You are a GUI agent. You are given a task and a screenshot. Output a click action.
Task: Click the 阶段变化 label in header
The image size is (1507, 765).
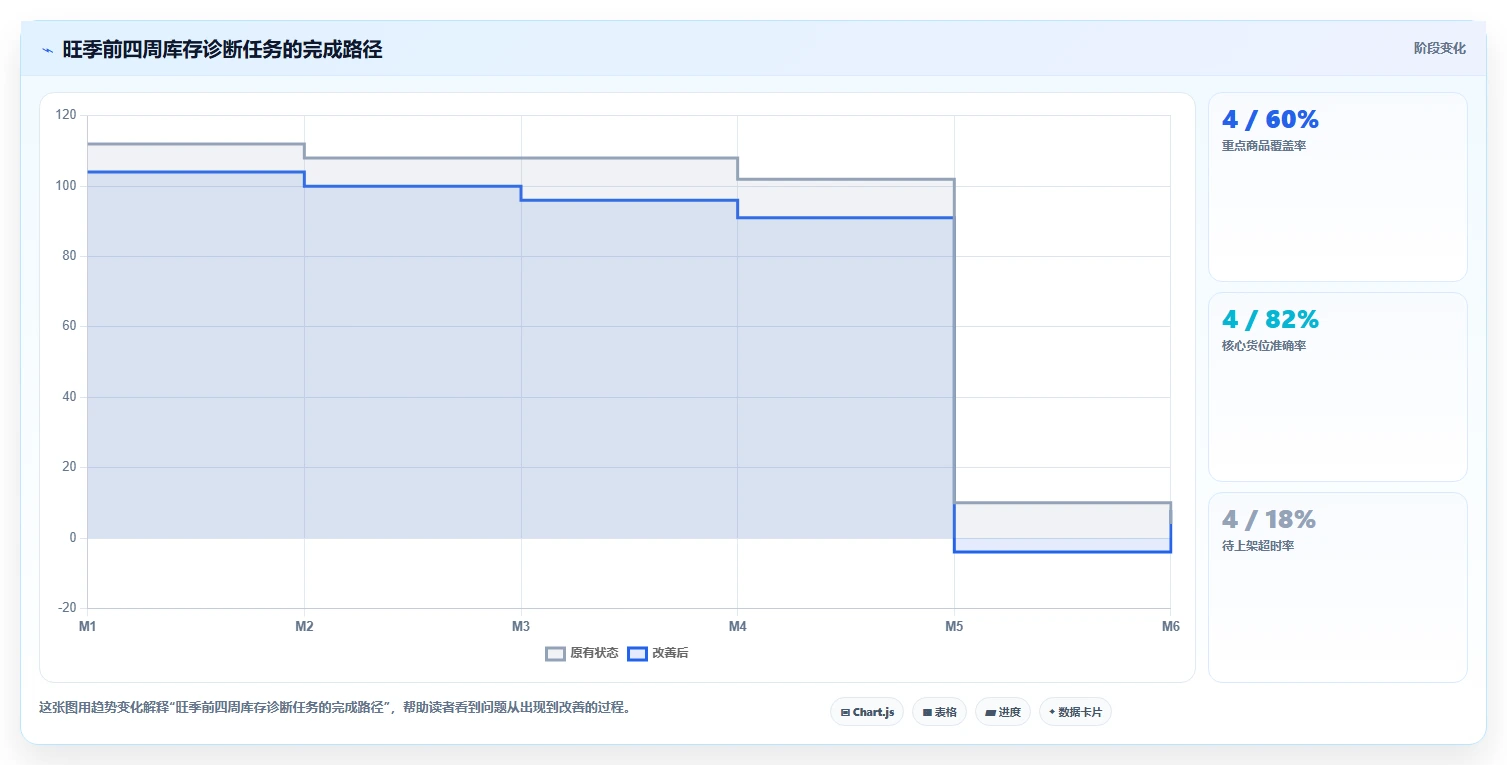coord(1439,48)
